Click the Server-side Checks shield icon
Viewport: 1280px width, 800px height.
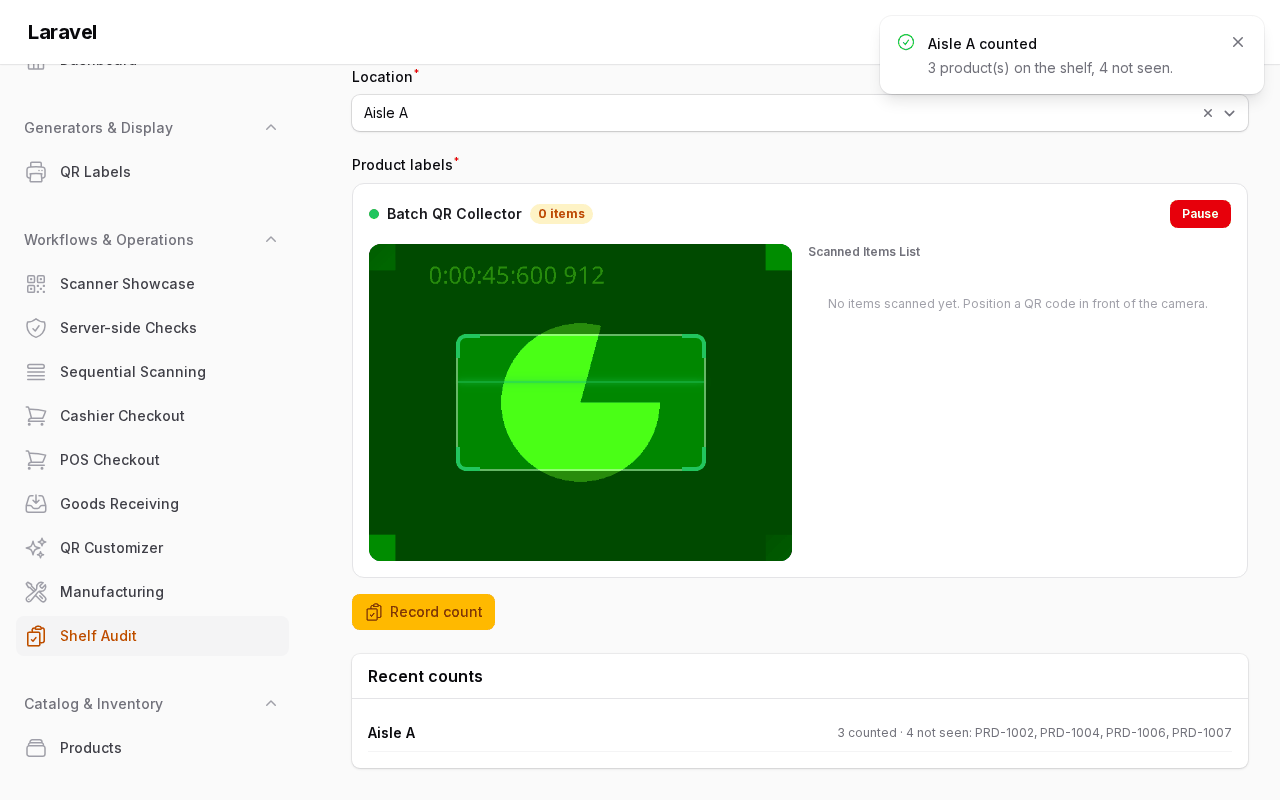(x=36, y=328)
